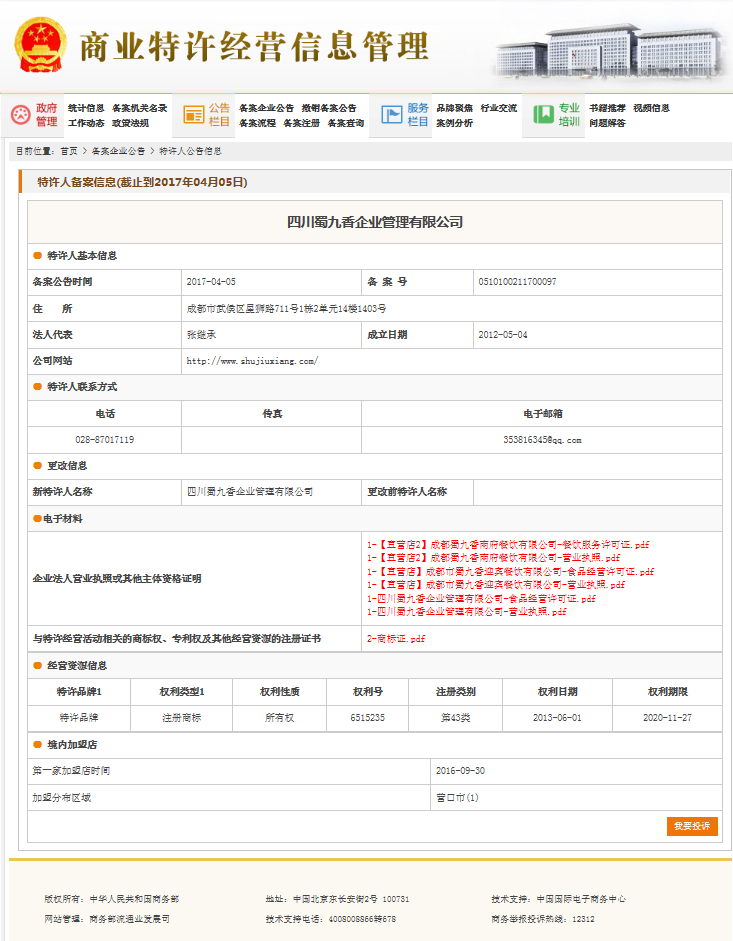Click the 所有权 cell

tap(280, 718)
